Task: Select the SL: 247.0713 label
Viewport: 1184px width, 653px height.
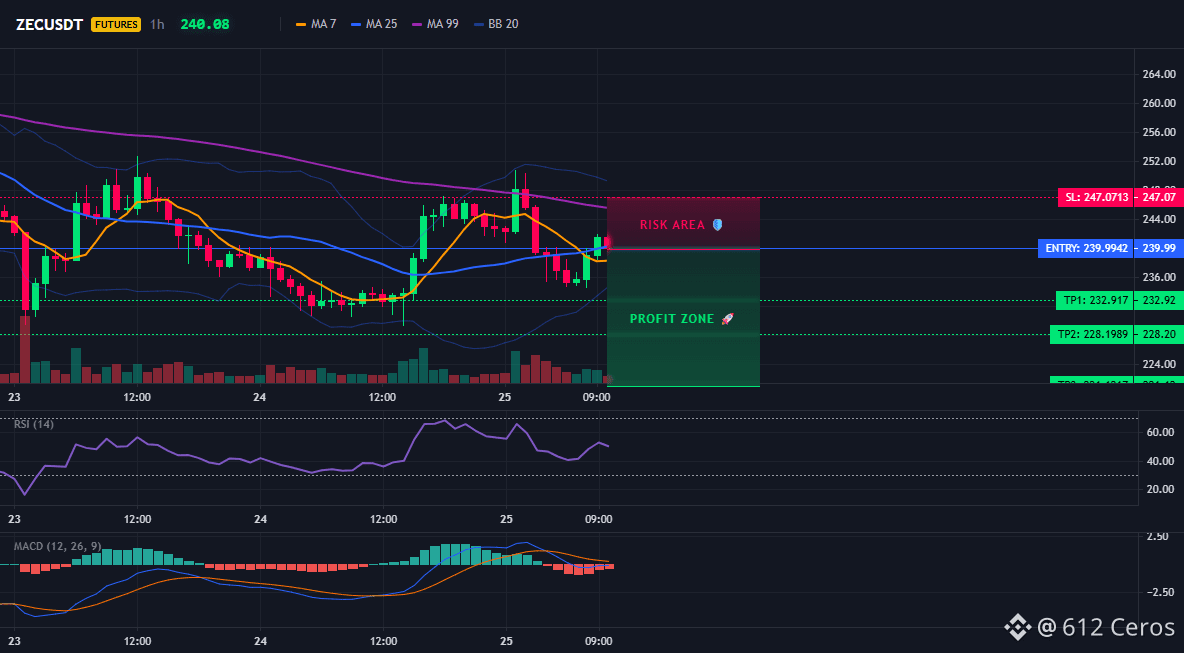Action: click(x=1096, y=197)
